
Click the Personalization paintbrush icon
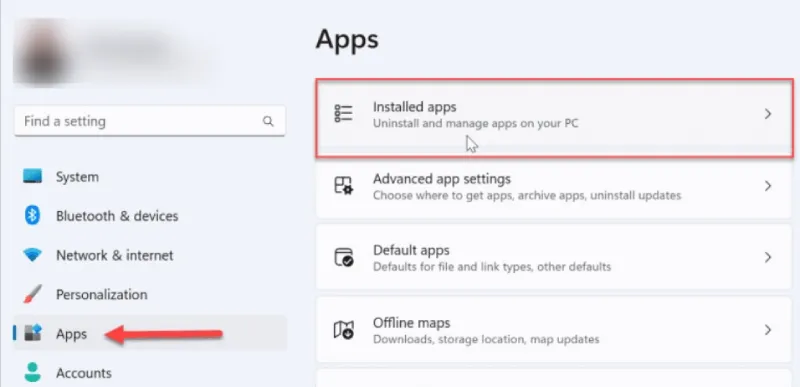coord(33,294)
